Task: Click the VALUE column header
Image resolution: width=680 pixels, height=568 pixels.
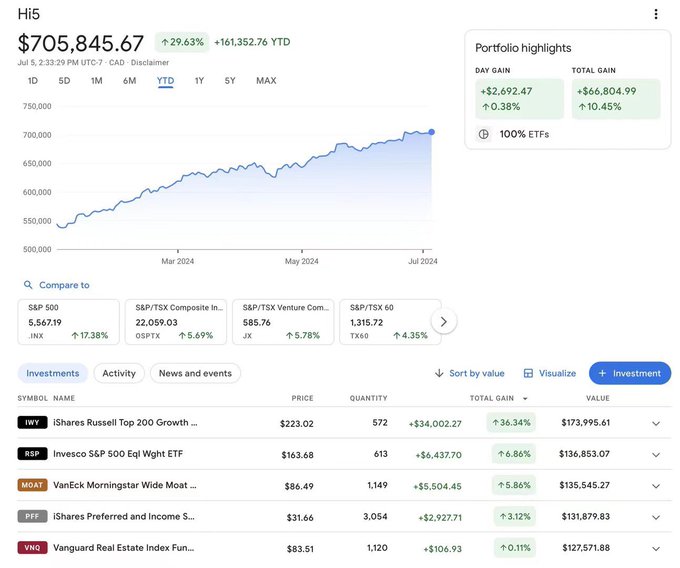Action: (598, 398)
